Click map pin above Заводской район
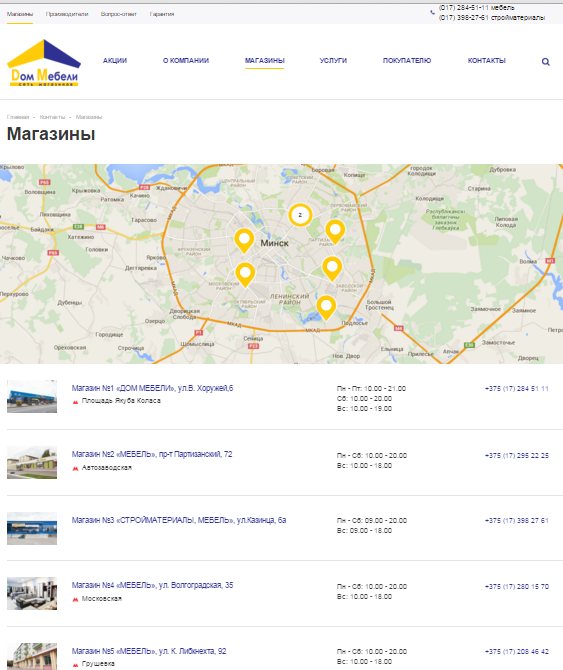 coord(332,269)
